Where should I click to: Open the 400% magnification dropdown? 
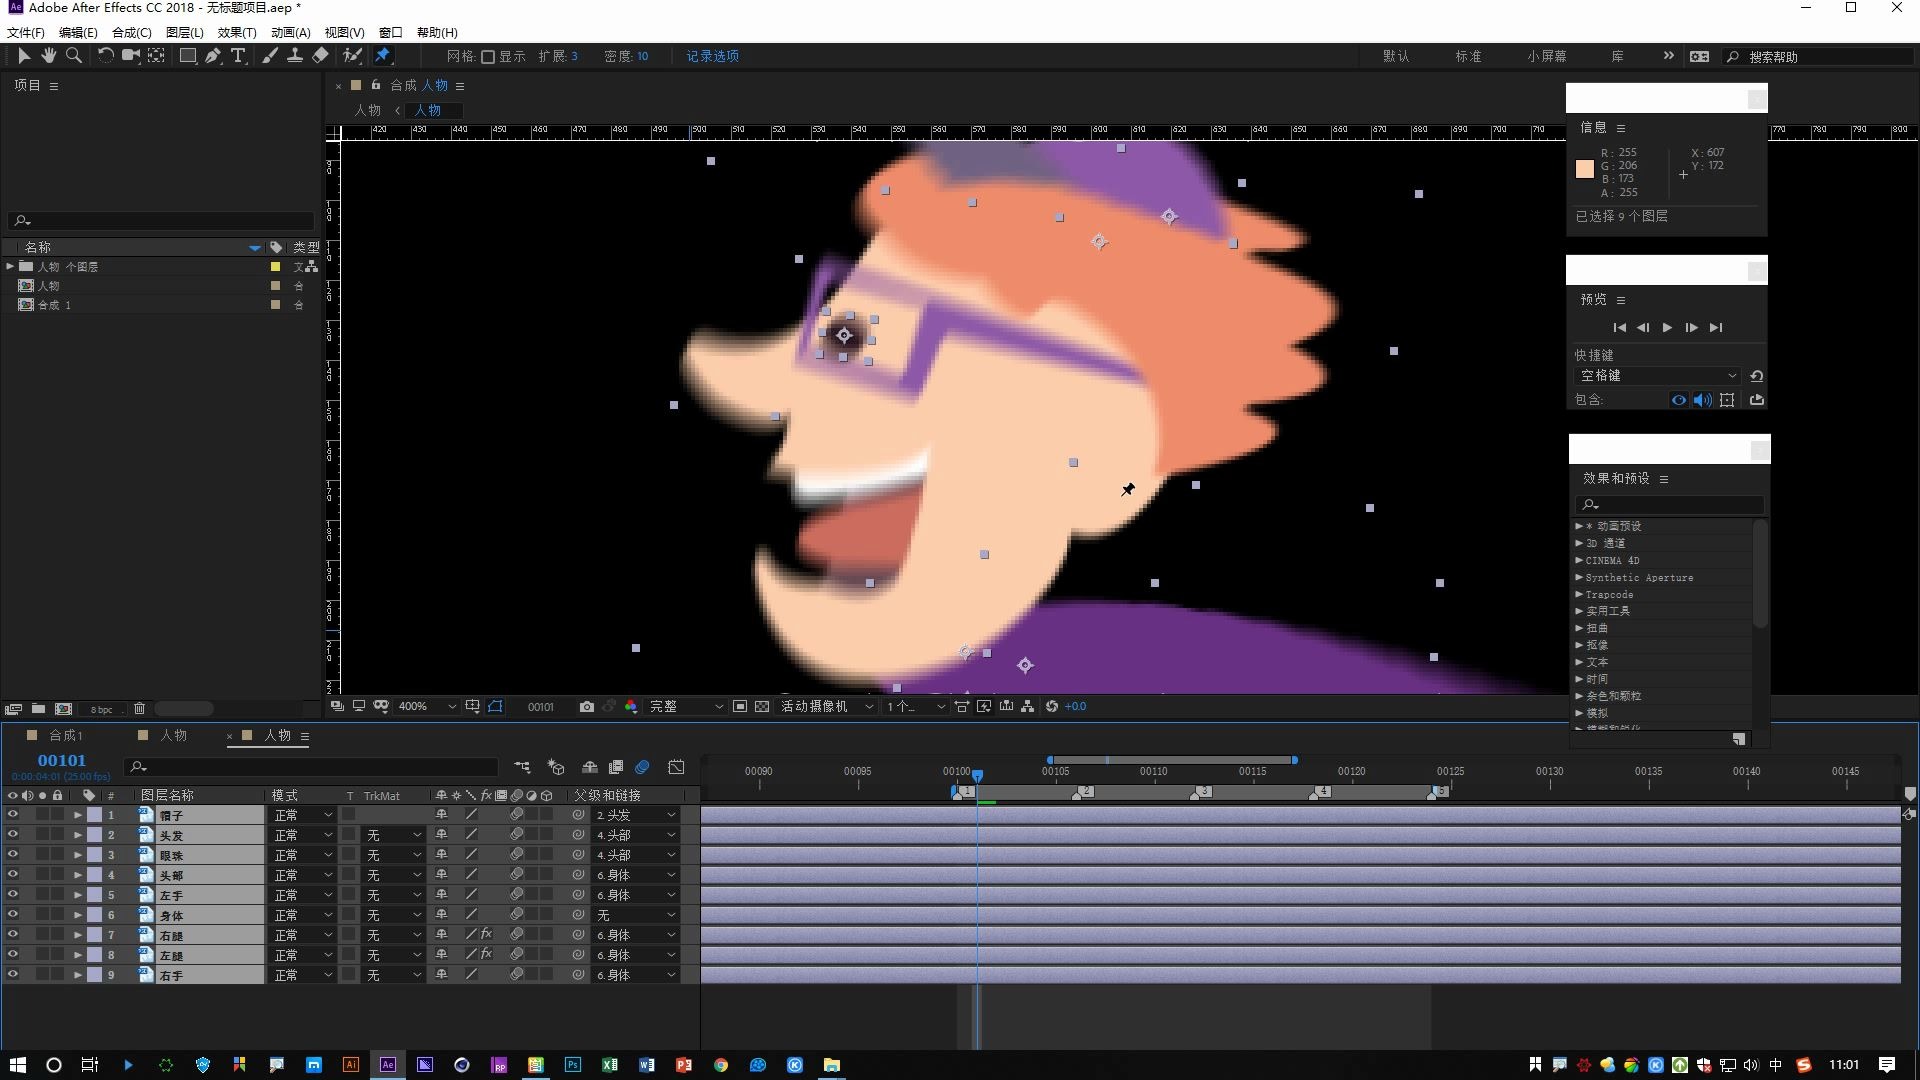click(x=427, y=707)
